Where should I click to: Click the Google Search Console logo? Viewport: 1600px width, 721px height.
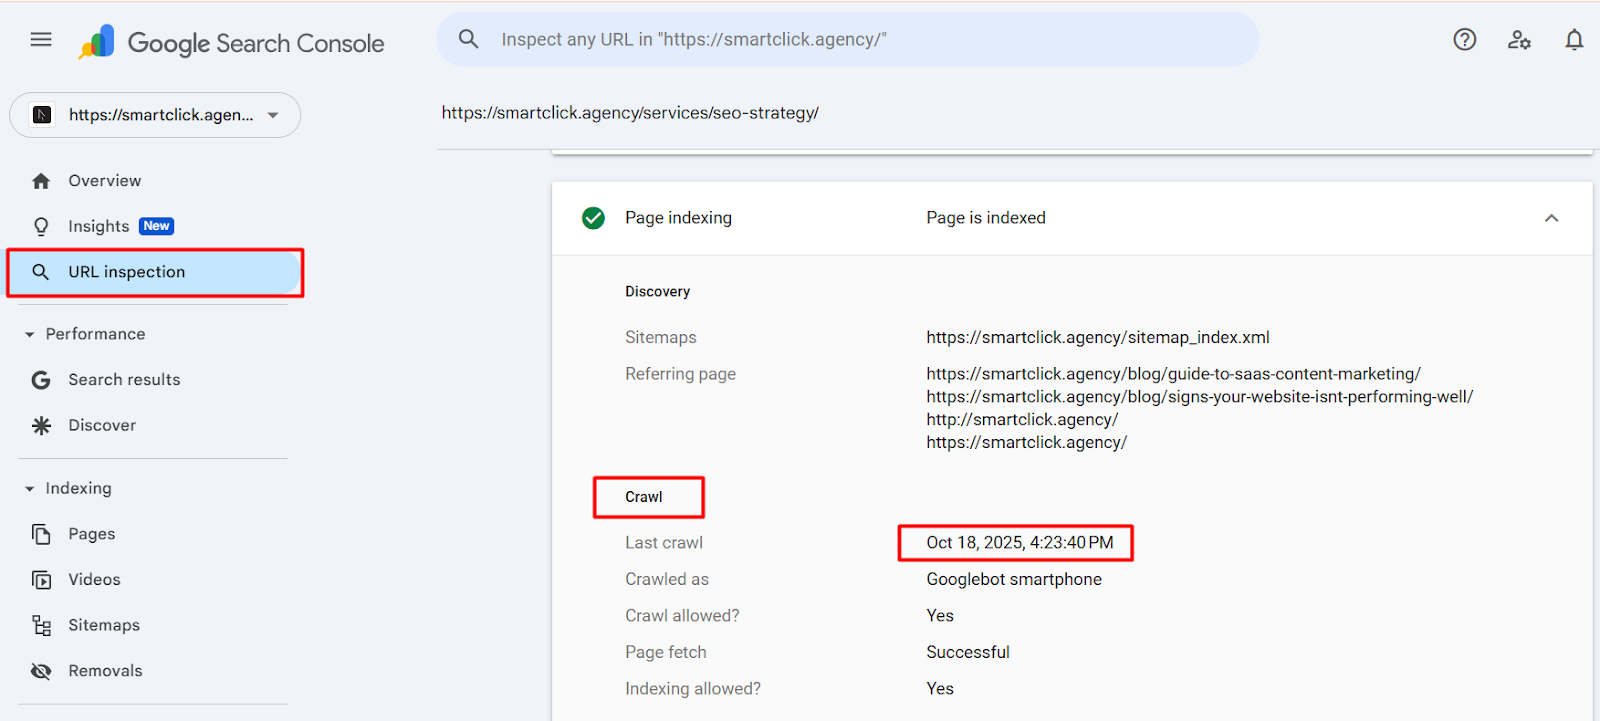pyautogui.click(x=231, y=43)
